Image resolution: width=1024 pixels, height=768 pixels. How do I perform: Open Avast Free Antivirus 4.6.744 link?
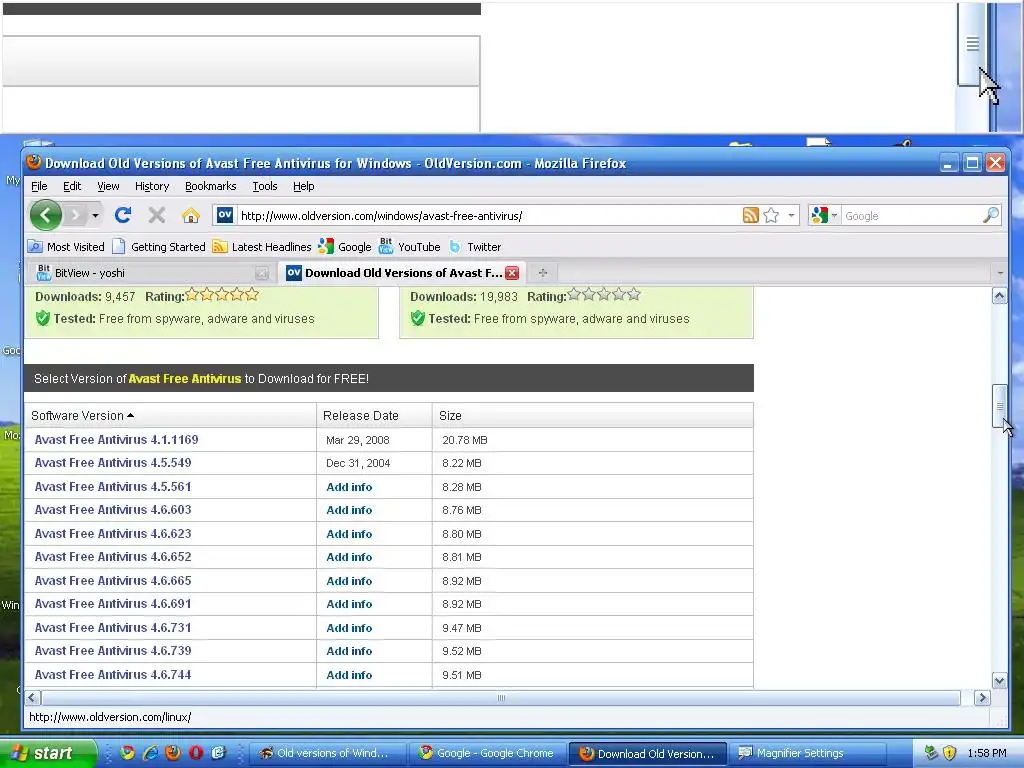[113, 675]
